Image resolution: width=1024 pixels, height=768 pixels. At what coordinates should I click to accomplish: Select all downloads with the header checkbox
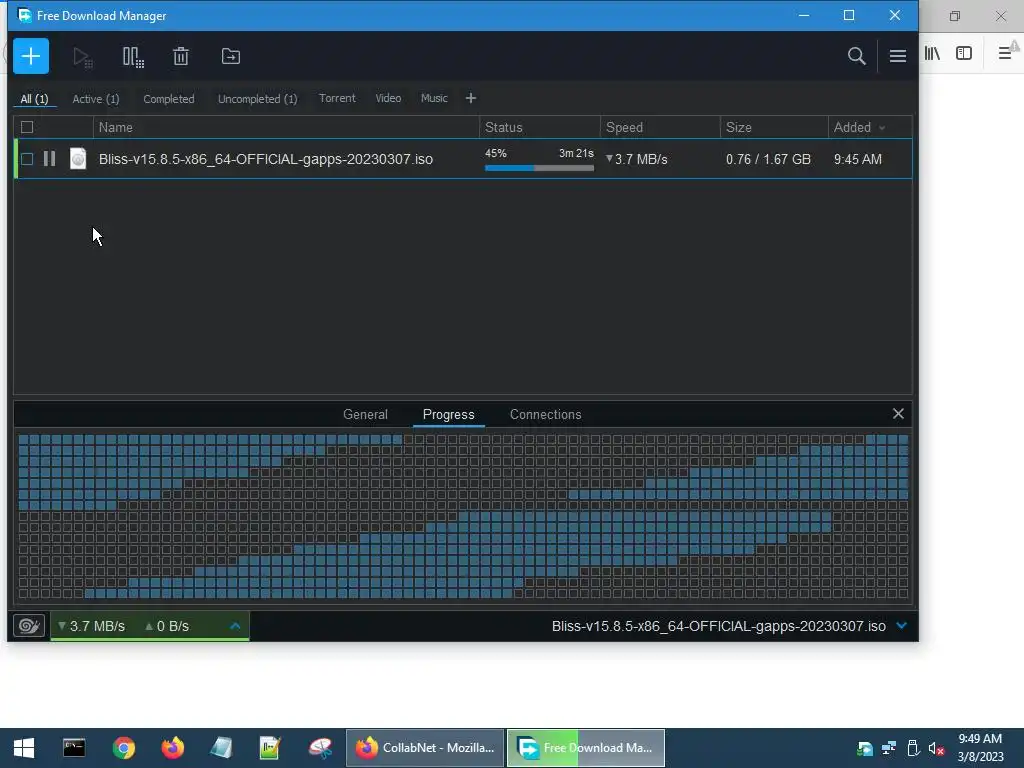pos(27,127)
